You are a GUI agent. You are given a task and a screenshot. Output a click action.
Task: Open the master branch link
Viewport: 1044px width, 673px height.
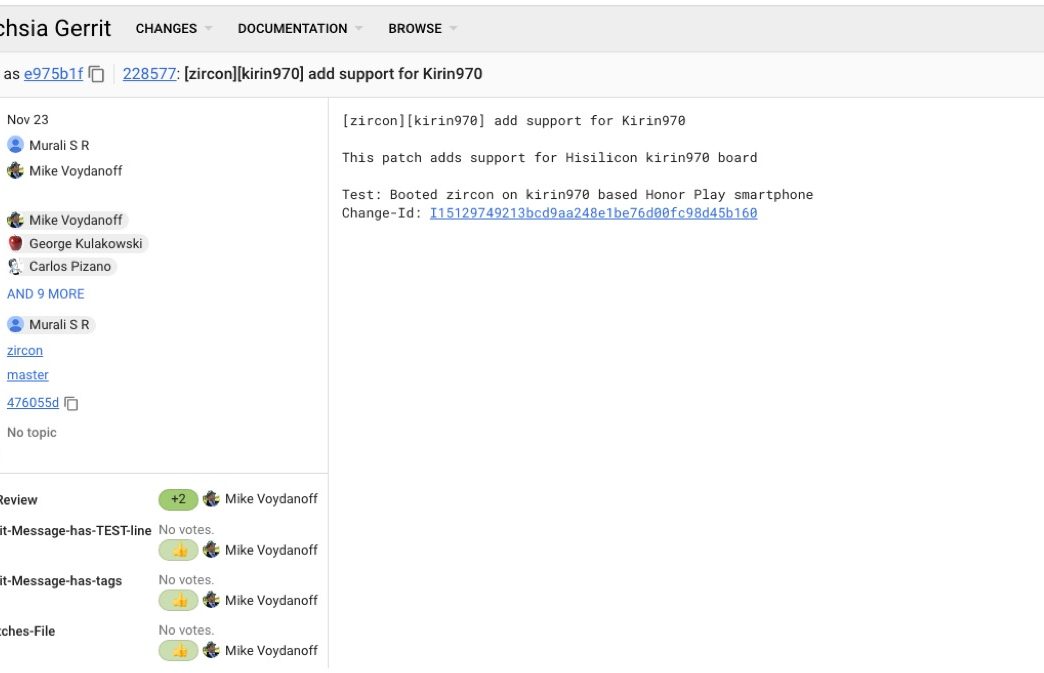(x=28, y=375)
